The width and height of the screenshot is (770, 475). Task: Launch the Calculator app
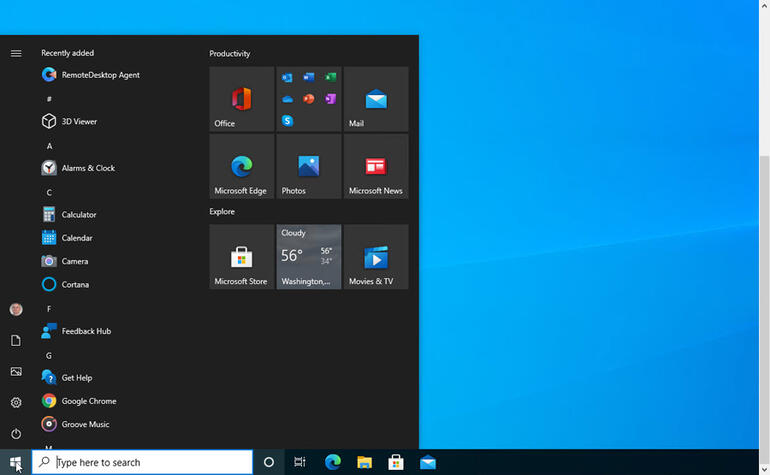point(69,215)
